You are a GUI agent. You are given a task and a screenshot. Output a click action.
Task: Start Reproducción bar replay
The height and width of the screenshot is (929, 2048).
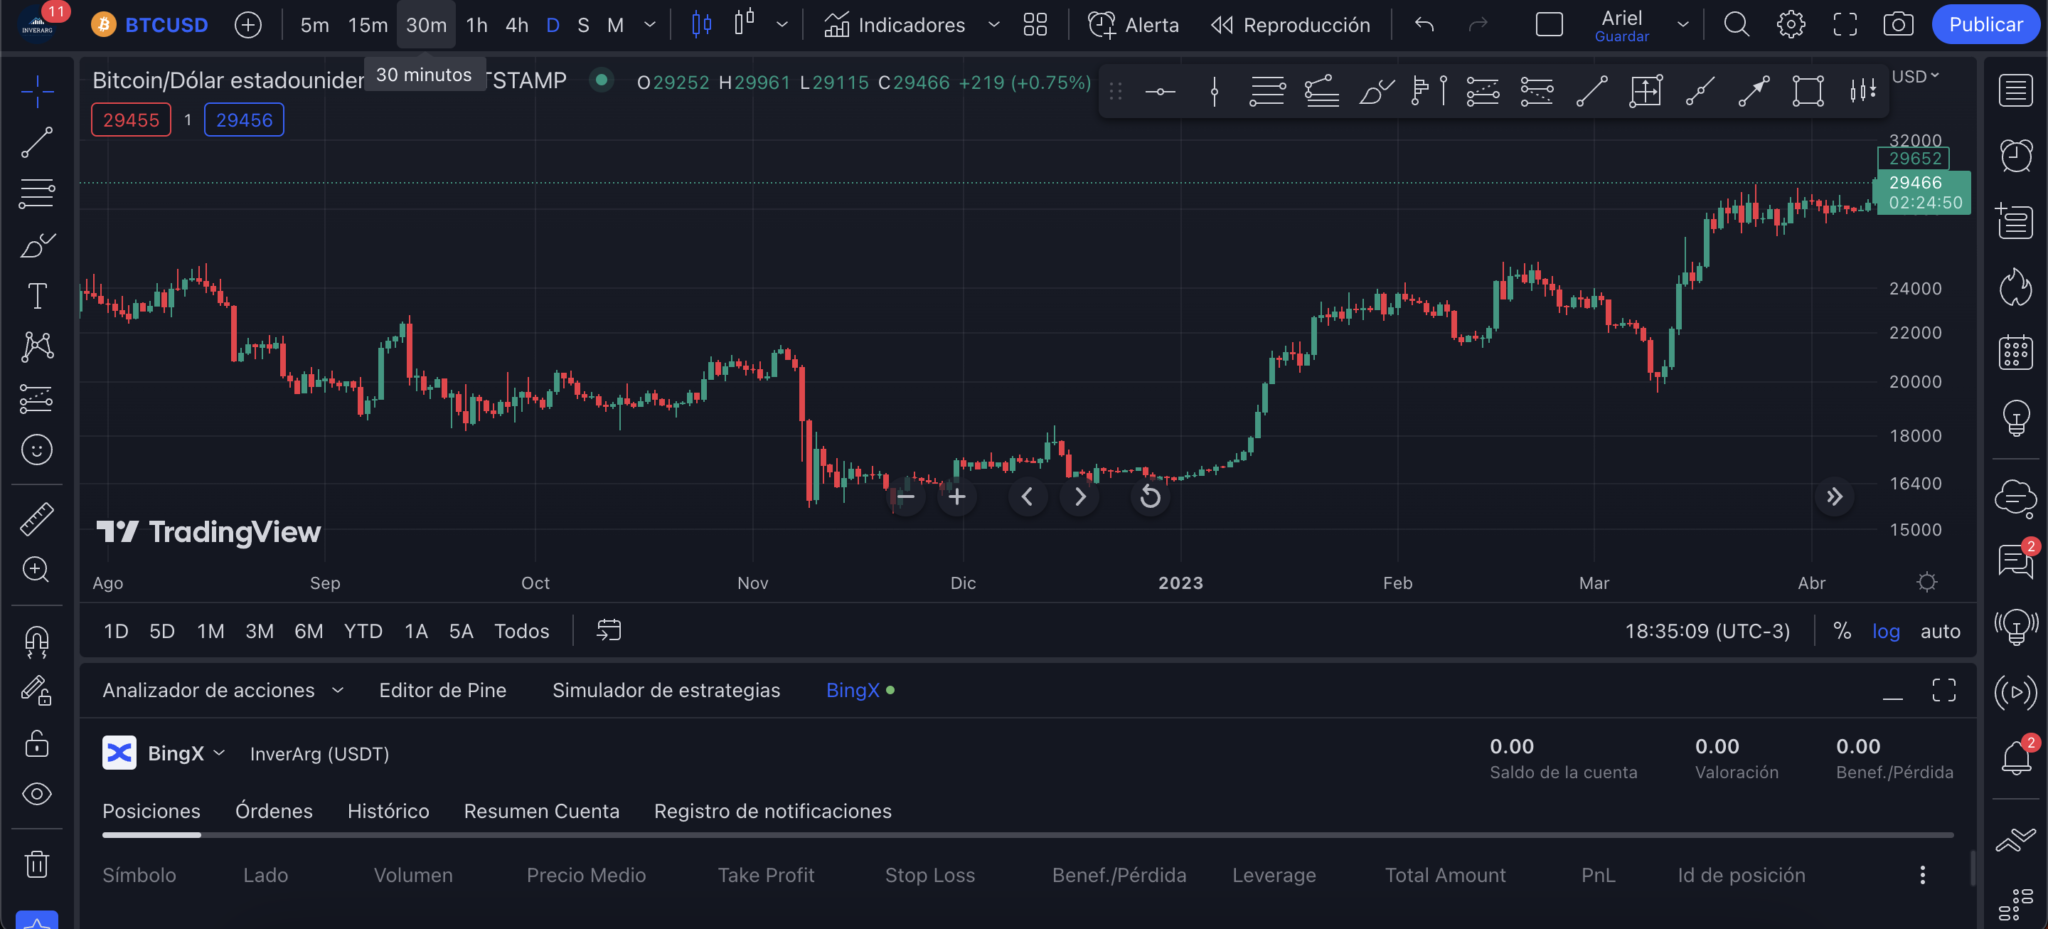(1290, 25)
